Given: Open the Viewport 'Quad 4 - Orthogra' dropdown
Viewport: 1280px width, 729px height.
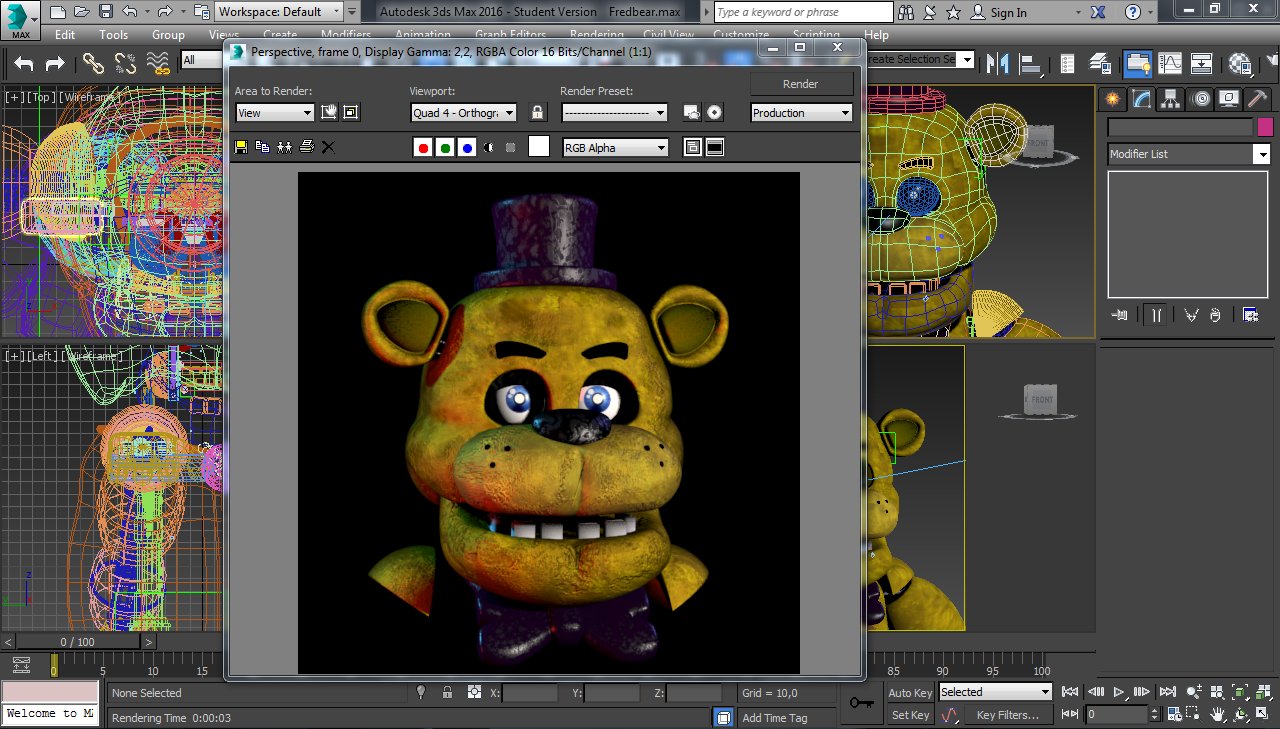Looking at the screenshot, I should 464,113.
